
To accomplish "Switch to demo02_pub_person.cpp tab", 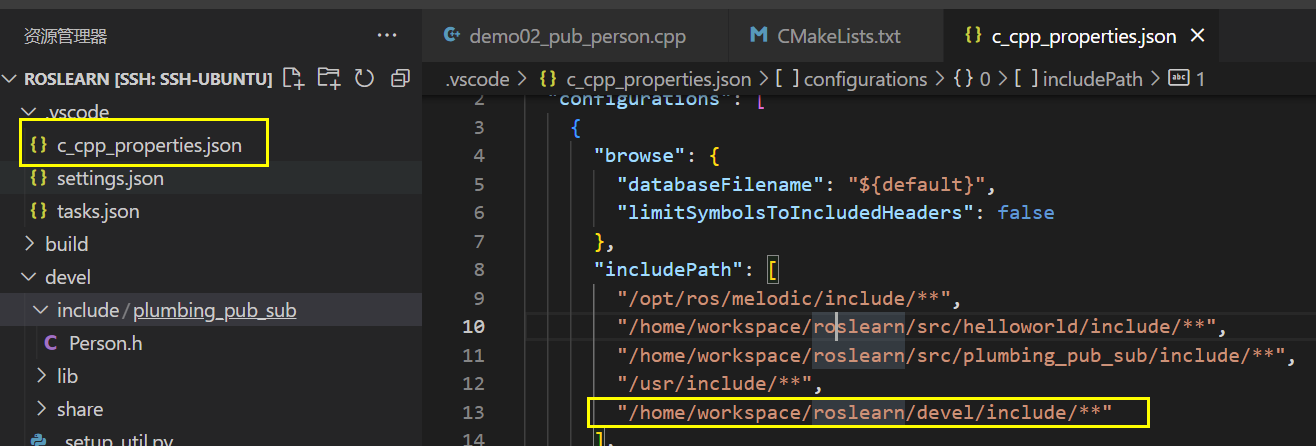I will tap(578, 37).
